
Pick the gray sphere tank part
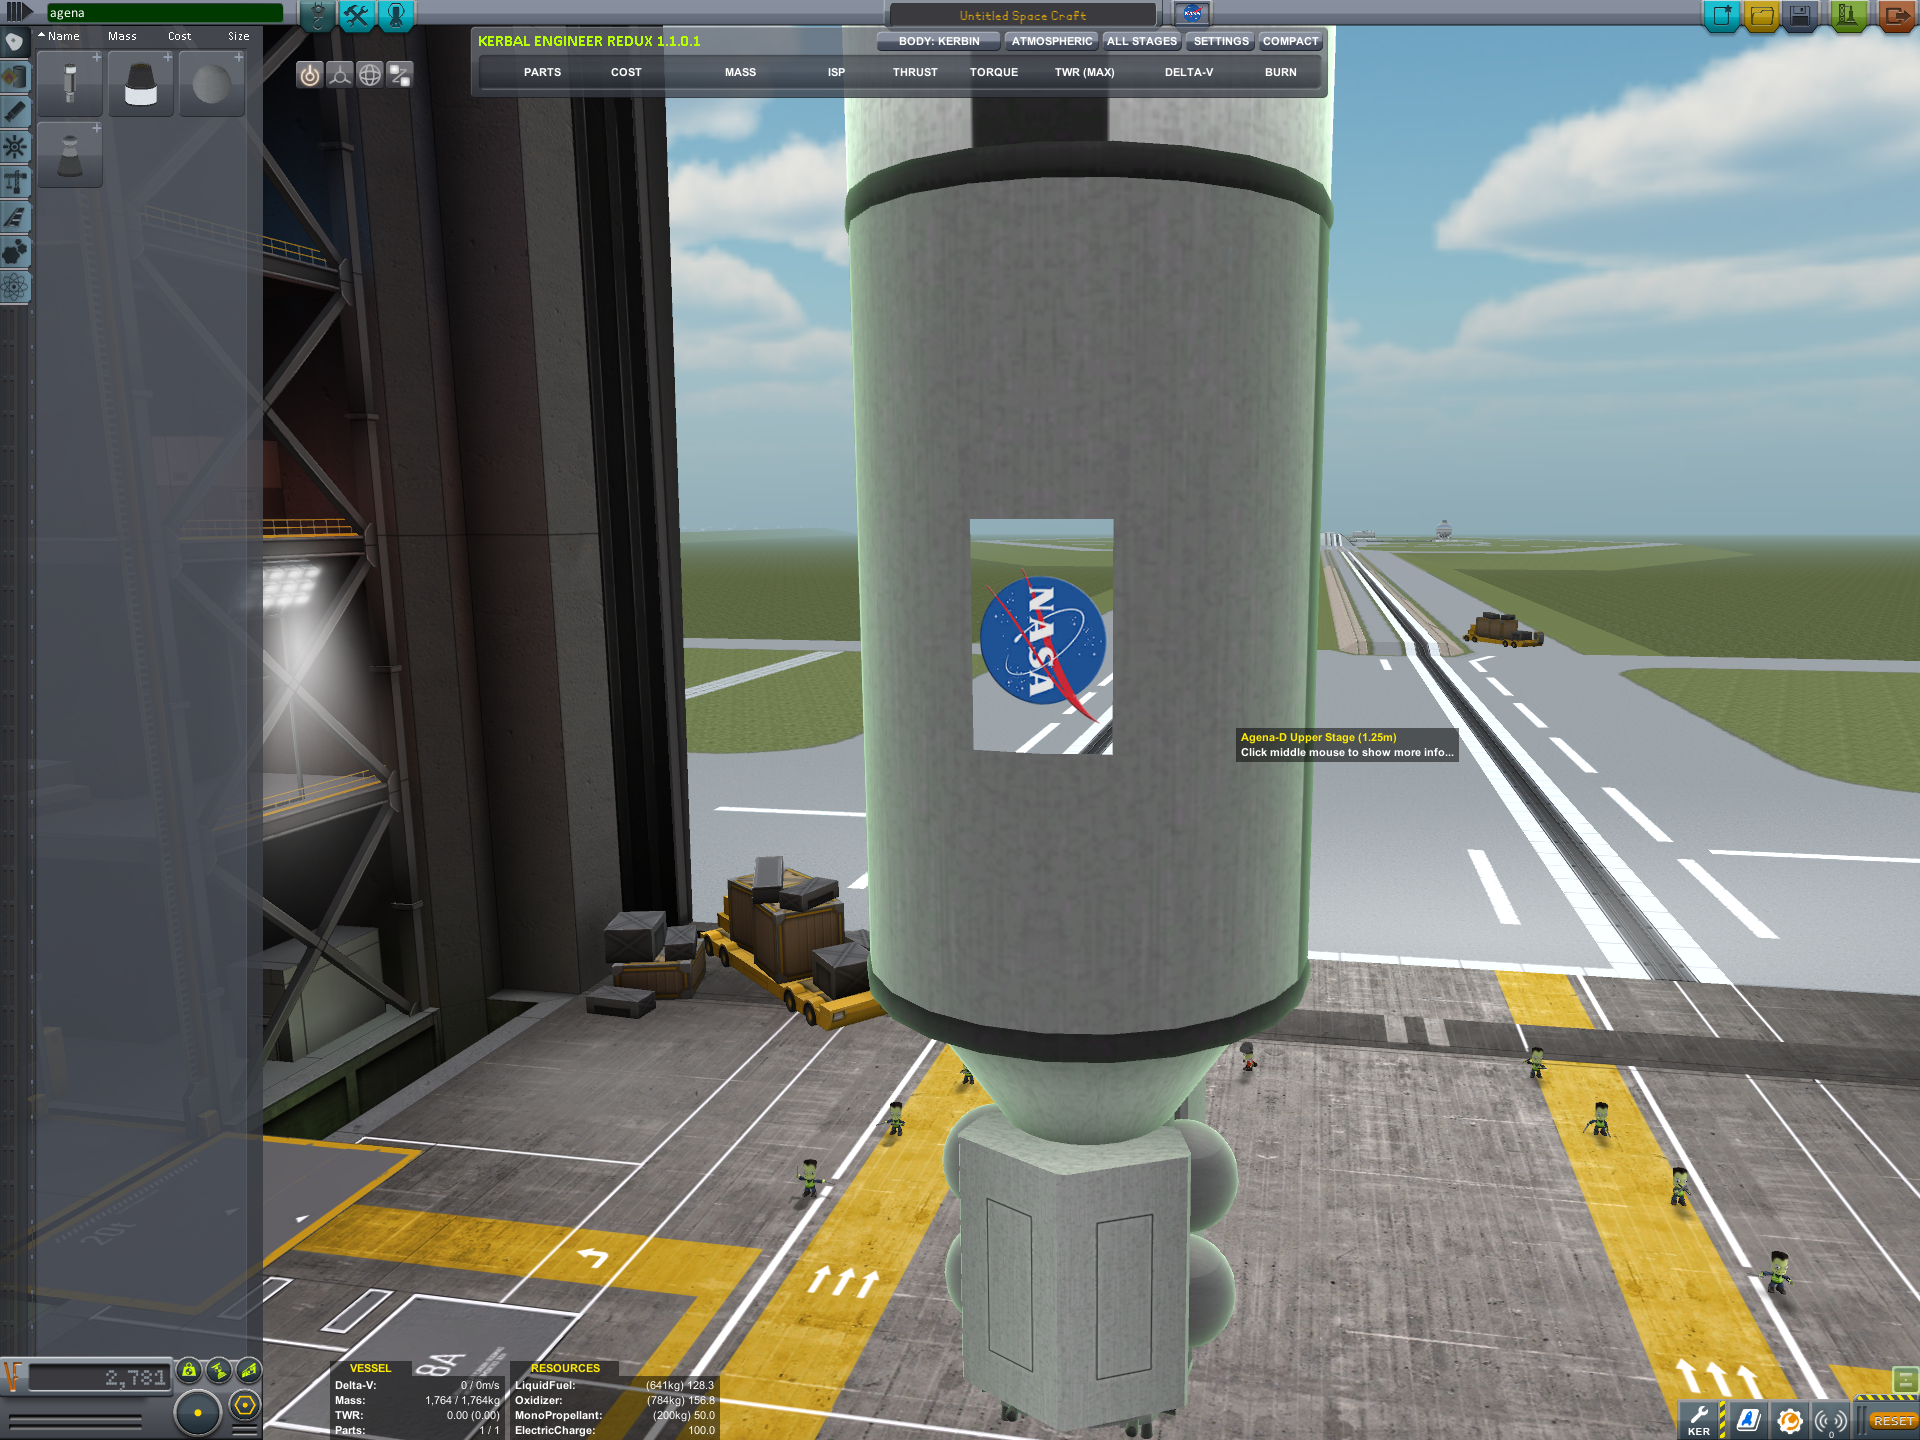point(212,84)
